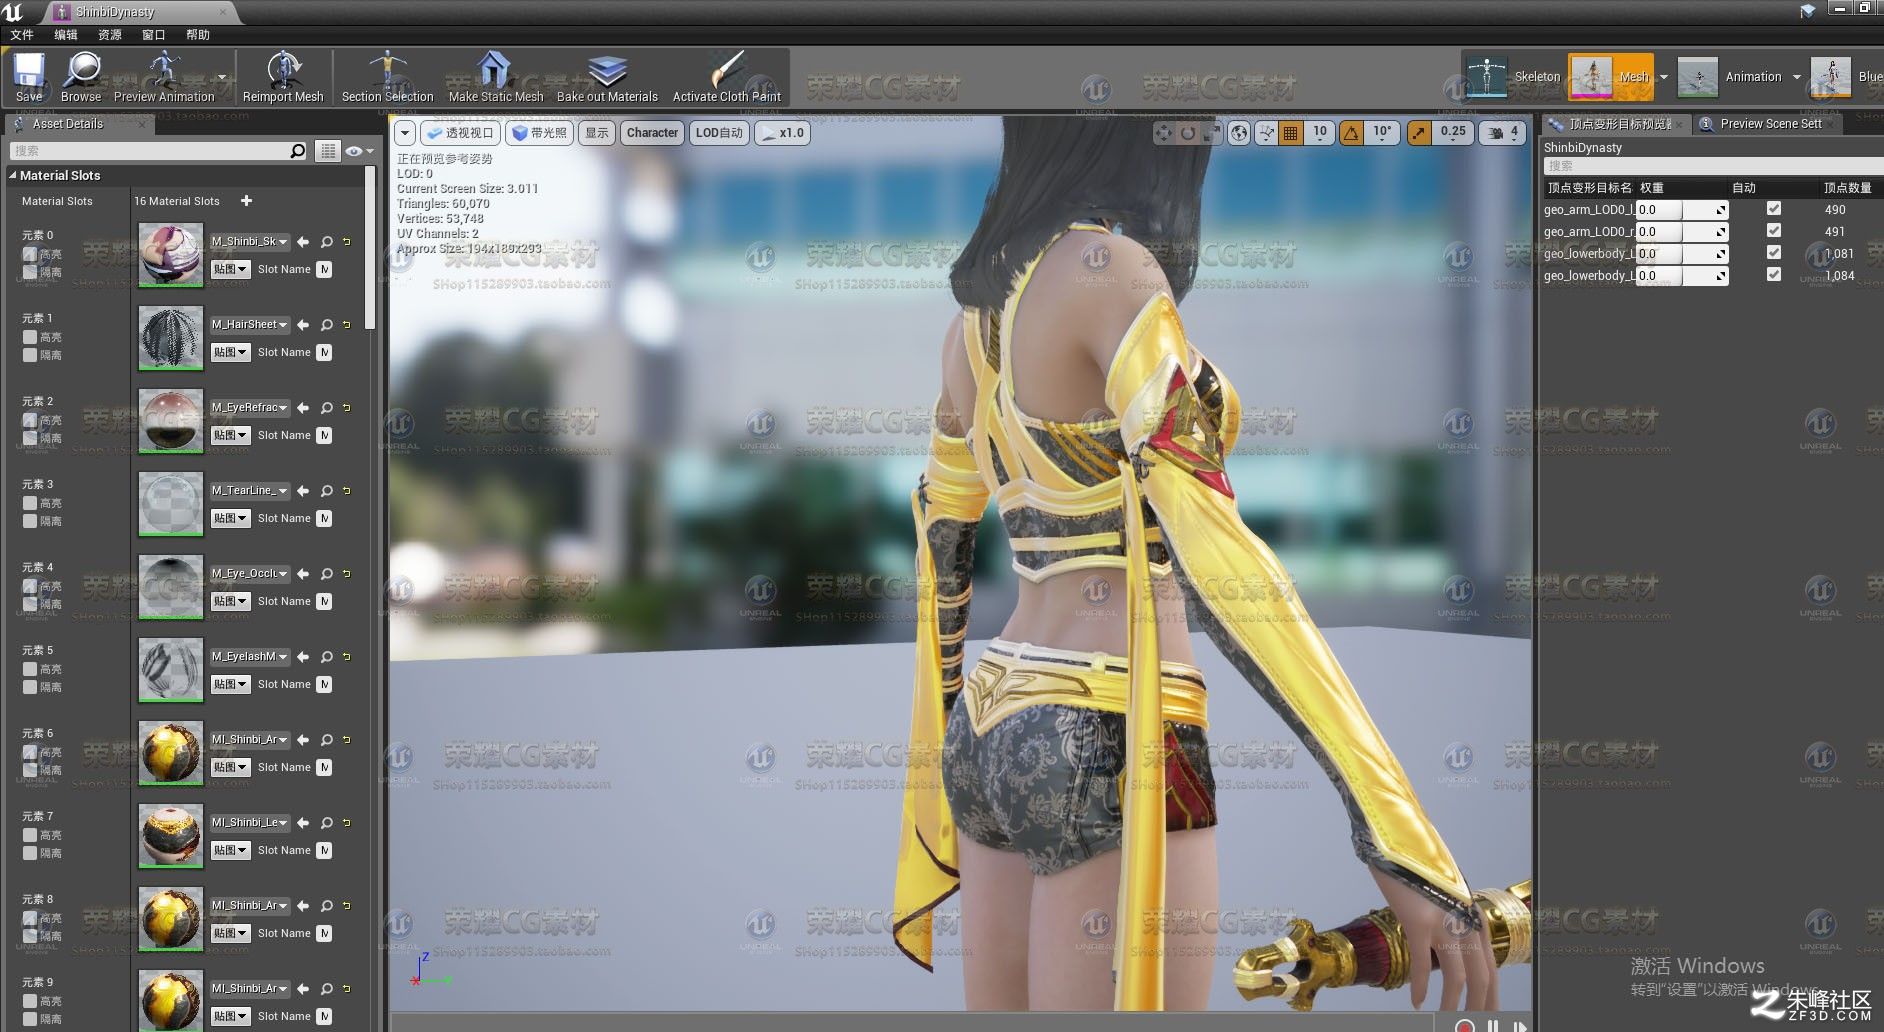Image resolution: width=1884 pixels, height=1032 pixels.
Task: Toggle grid snapping in viewport
Action: [1291, 133]
